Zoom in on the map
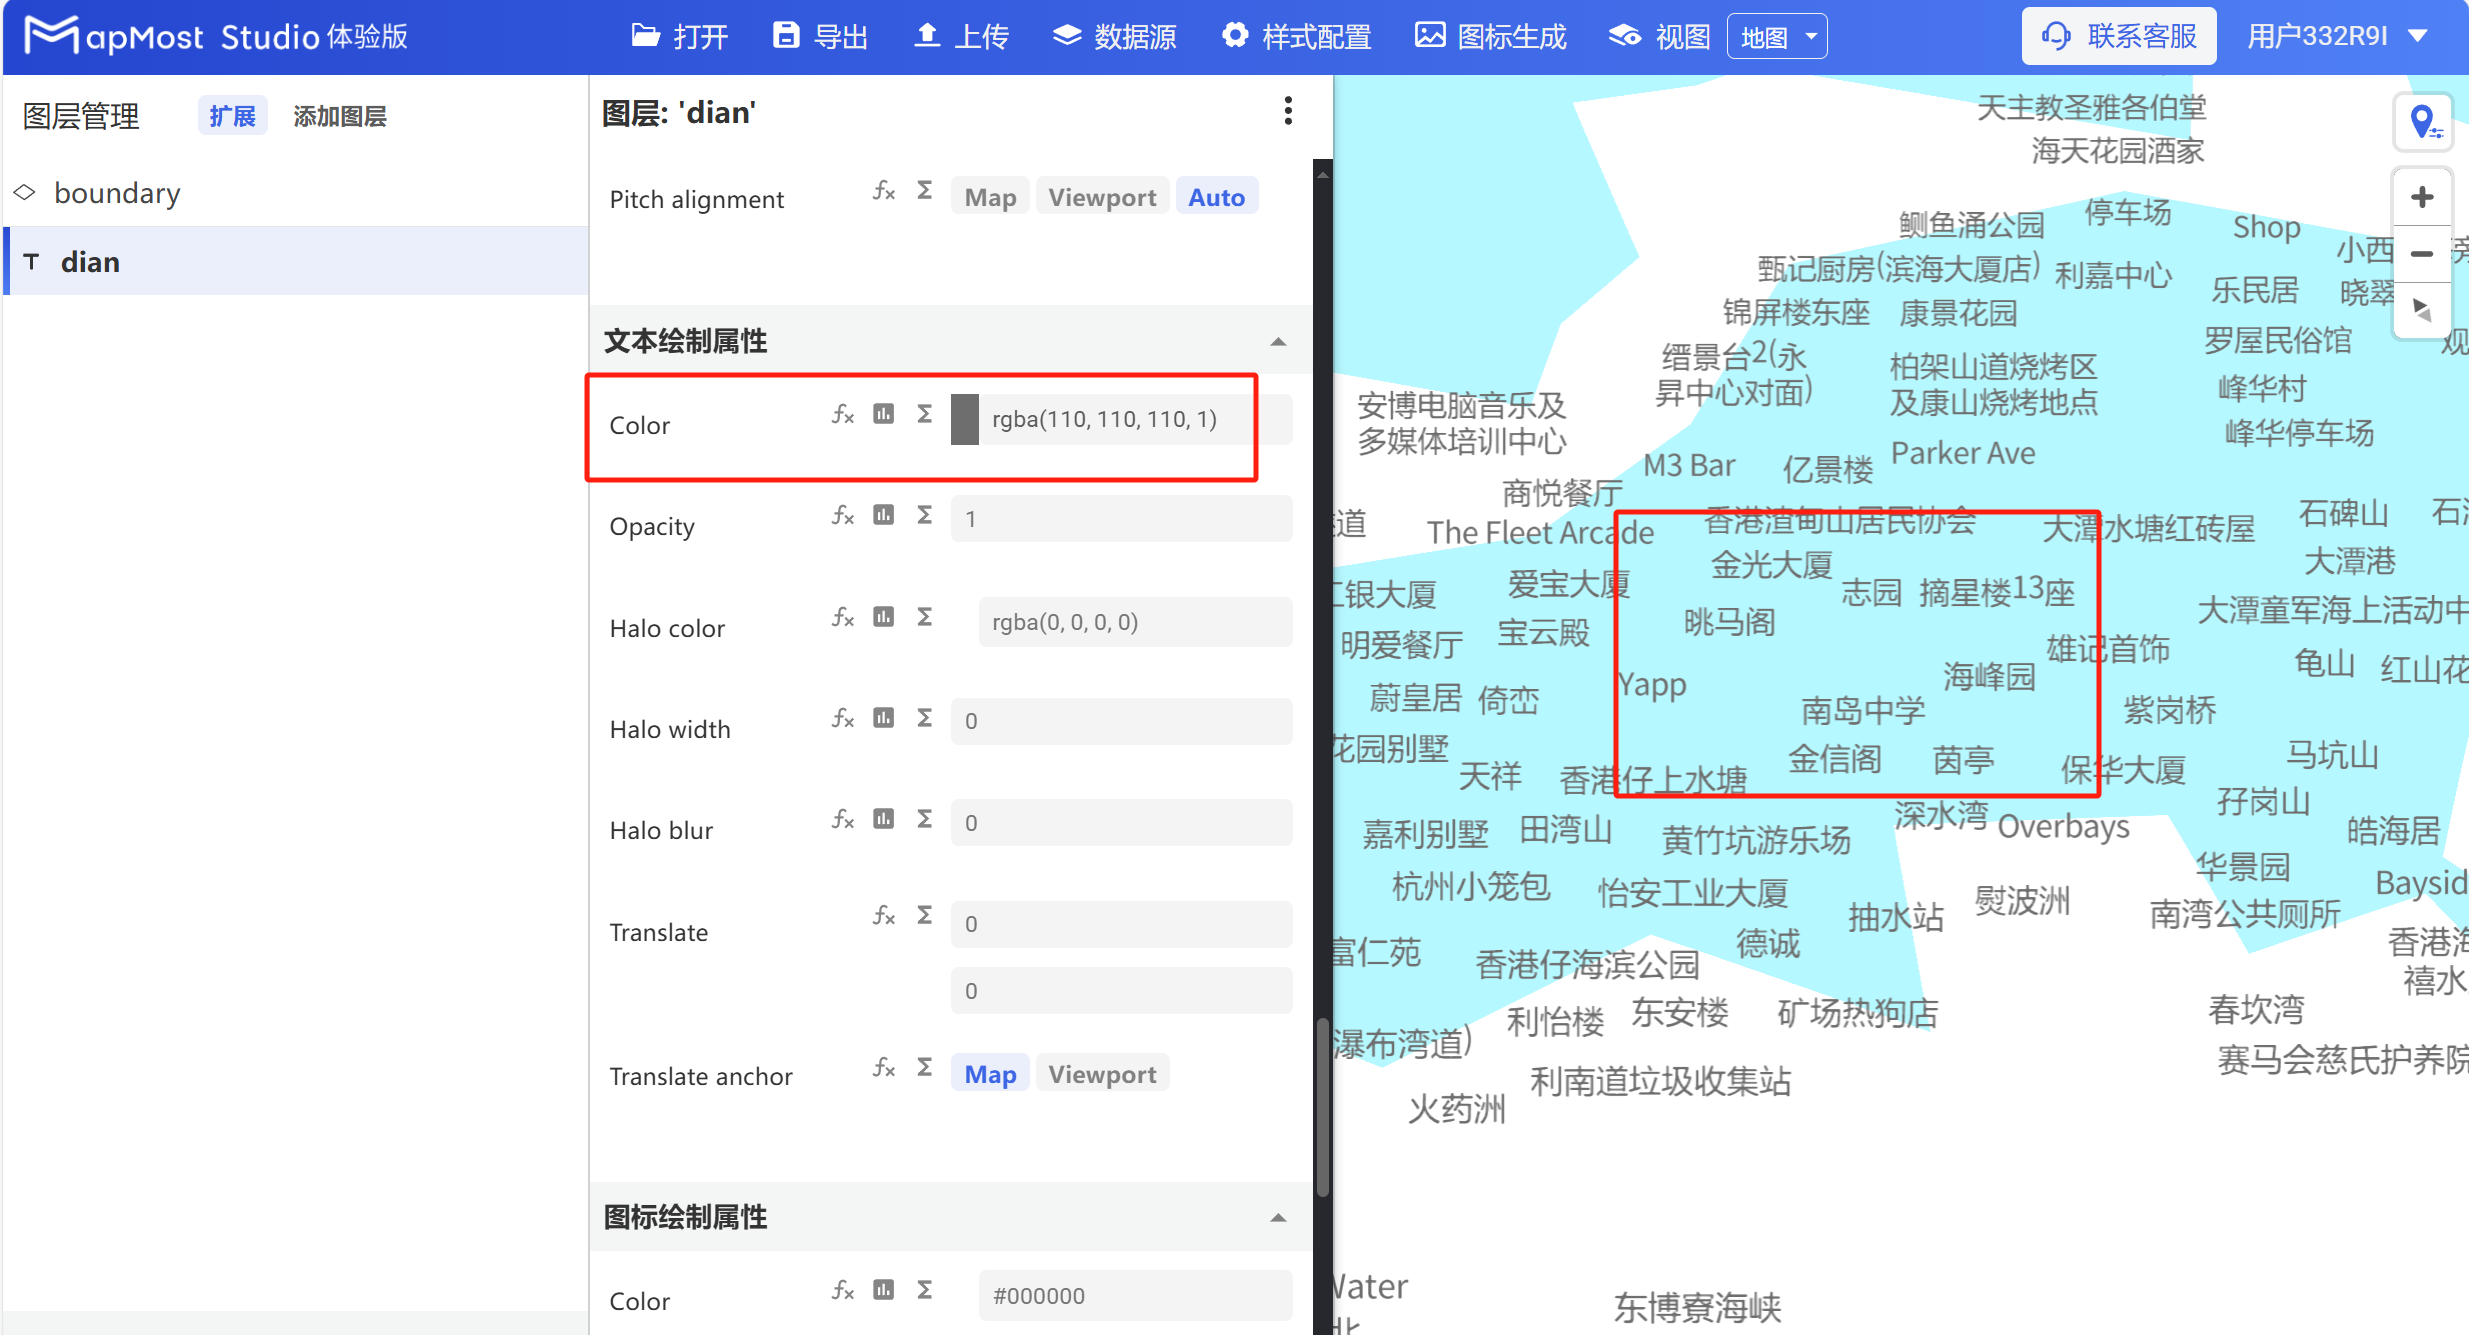The width and height of the screenshot is (2469, 1335). coord(2423,196)
